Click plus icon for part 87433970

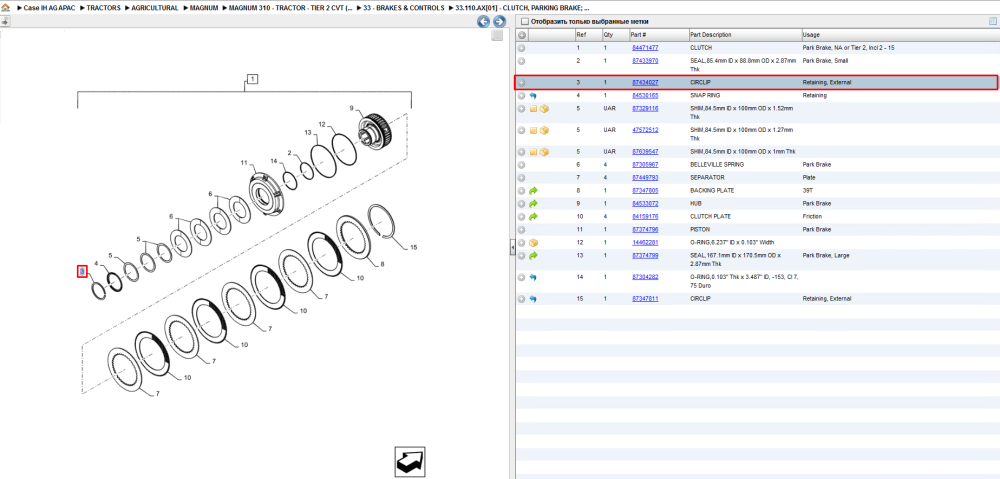[x=521, y=61]
